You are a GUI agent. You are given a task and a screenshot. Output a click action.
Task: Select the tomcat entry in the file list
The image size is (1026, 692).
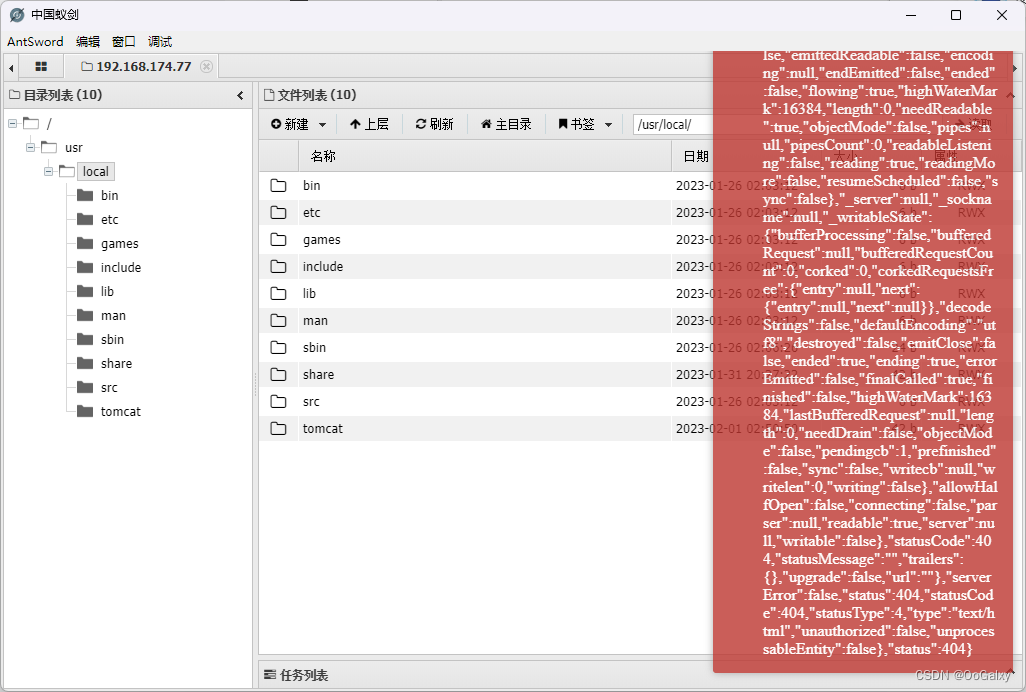tap(323, 428)
